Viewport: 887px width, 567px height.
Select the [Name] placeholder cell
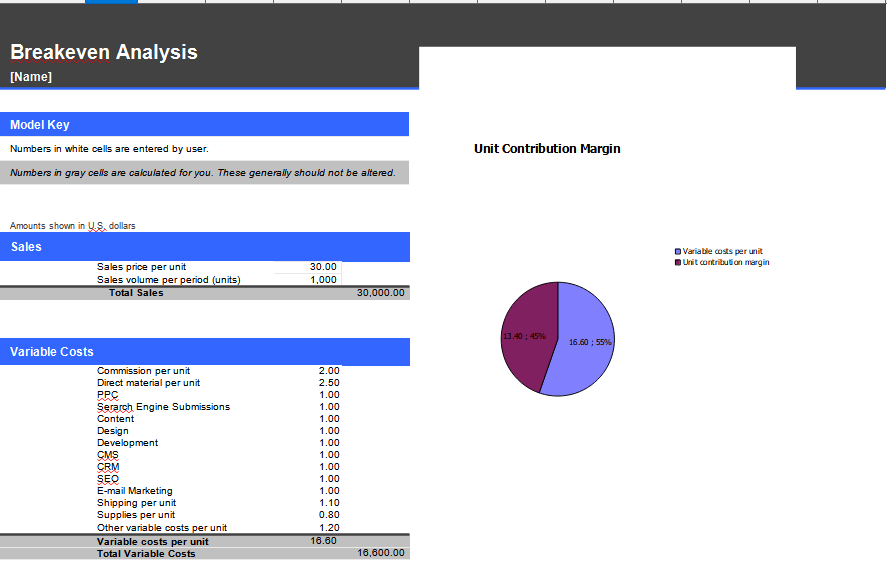coord(31,76)
